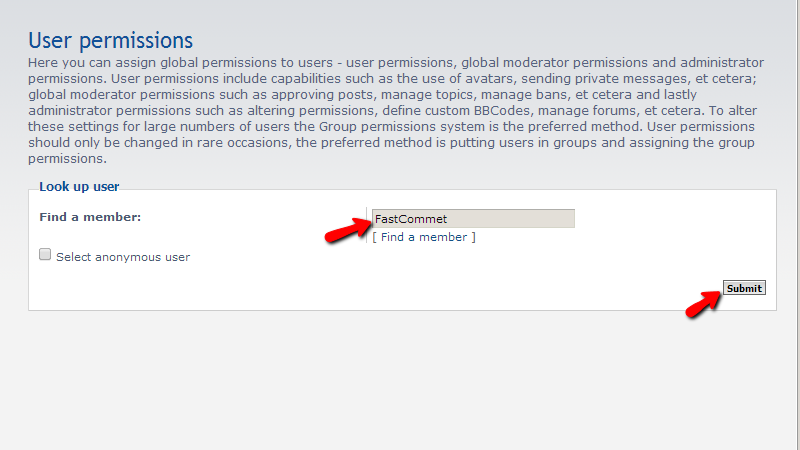
Task: Tick the Select anonymous user checkbox
Action: pos(45,255)
